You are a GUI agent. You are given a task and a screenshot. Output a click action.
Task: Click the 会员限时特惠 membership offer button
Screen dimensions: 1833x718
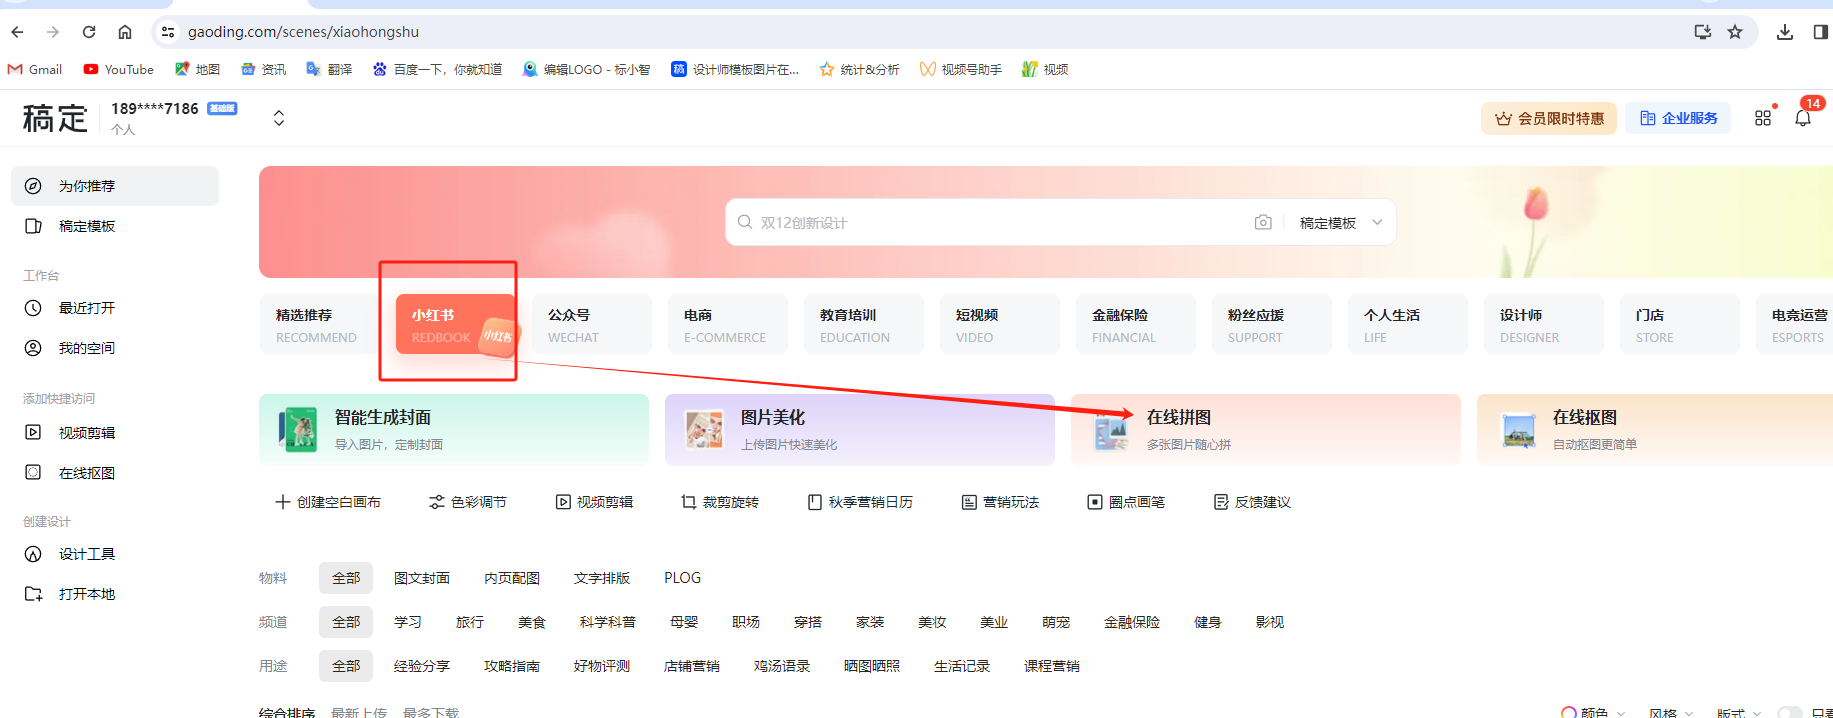pos(1548,118)
